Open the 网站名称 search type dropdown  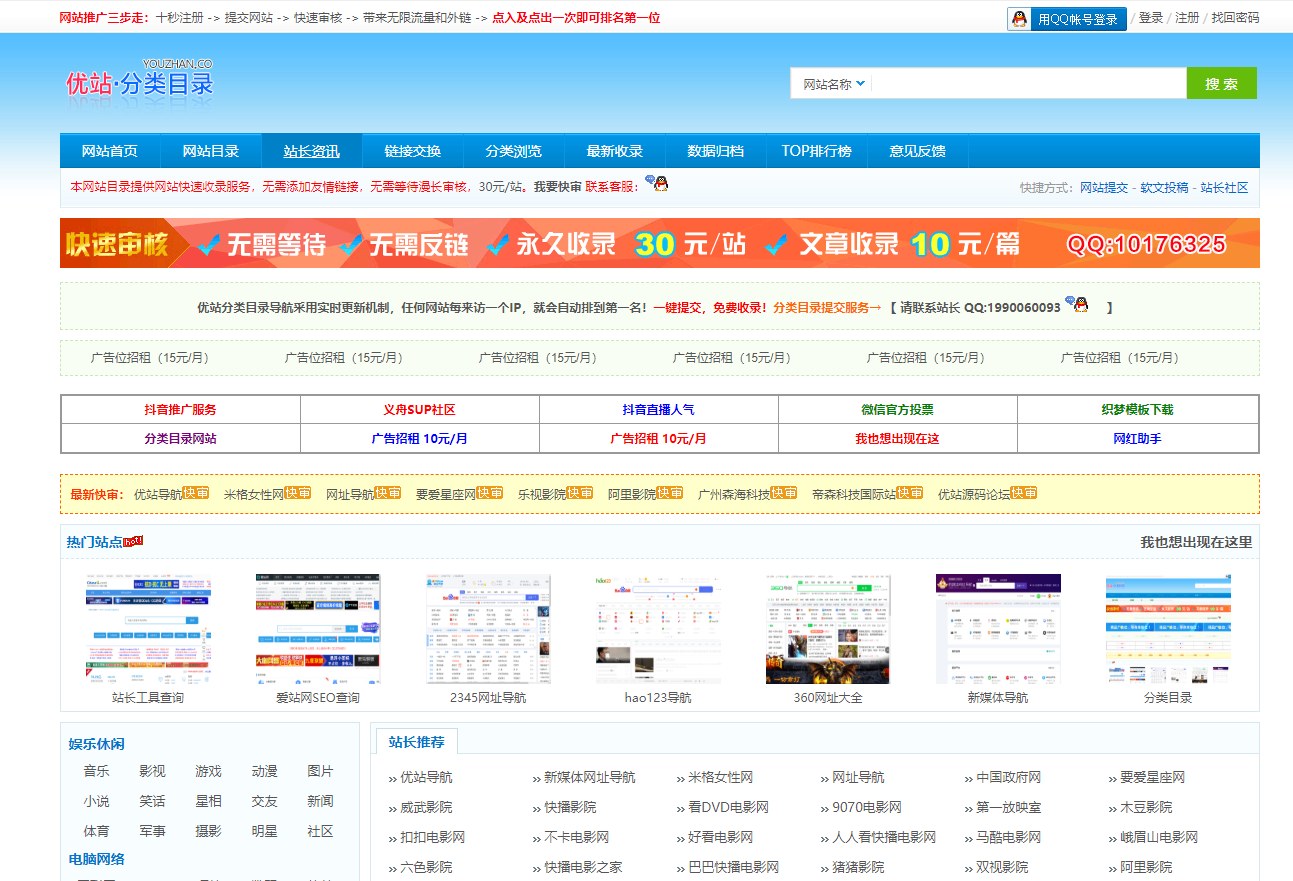click(833, 84)
